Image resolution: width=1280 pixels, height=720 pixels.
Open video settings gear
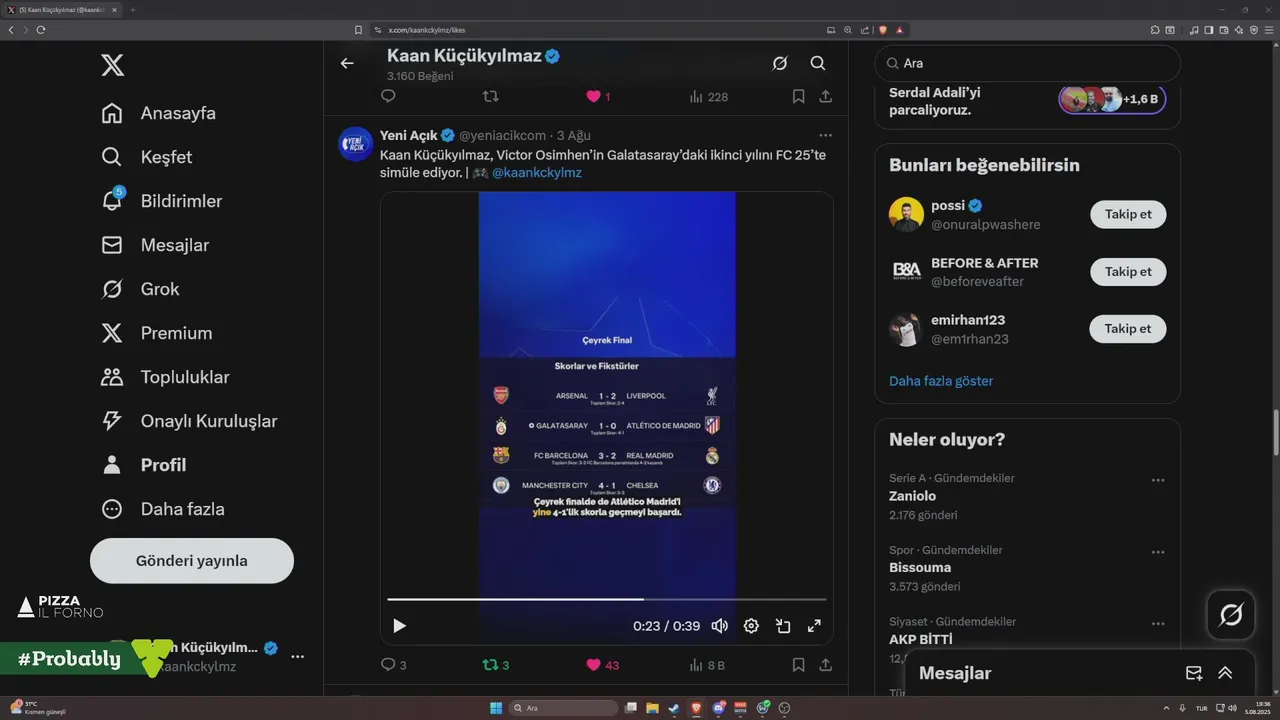point(751,626)
